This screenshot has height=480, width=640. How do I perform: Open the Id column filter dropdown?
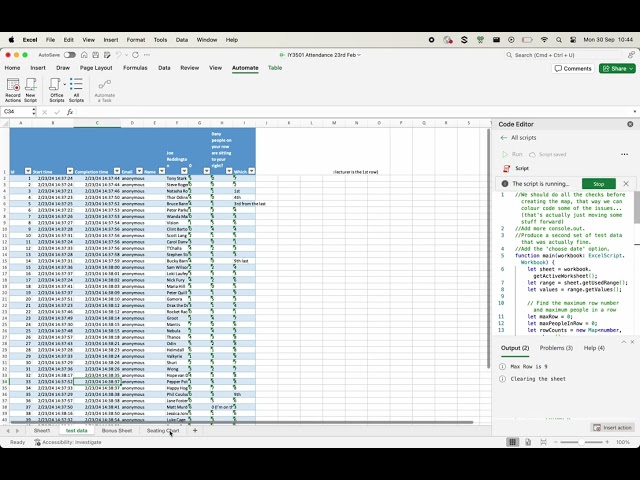pyautogui.click(x=28, y=171)
